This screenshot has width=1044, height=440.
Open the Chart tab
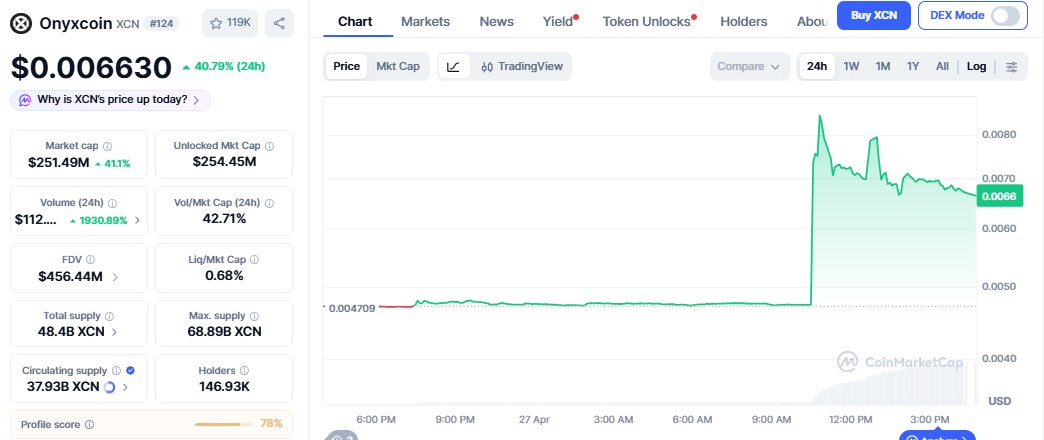point(355,22)
